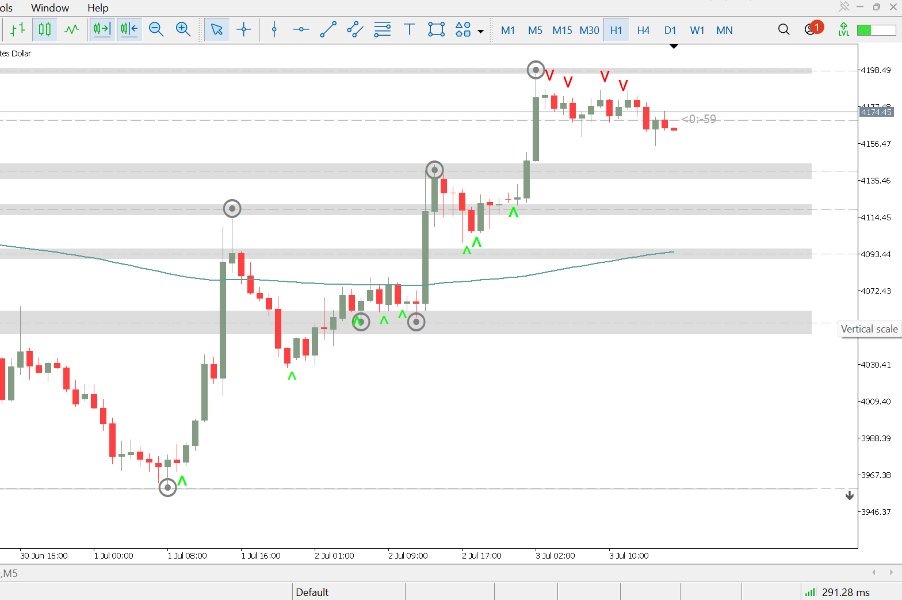The width and height of the screenshot is (902, 600).
Task: Click the down arrow on price scale
Action: (x=850, y=495)
